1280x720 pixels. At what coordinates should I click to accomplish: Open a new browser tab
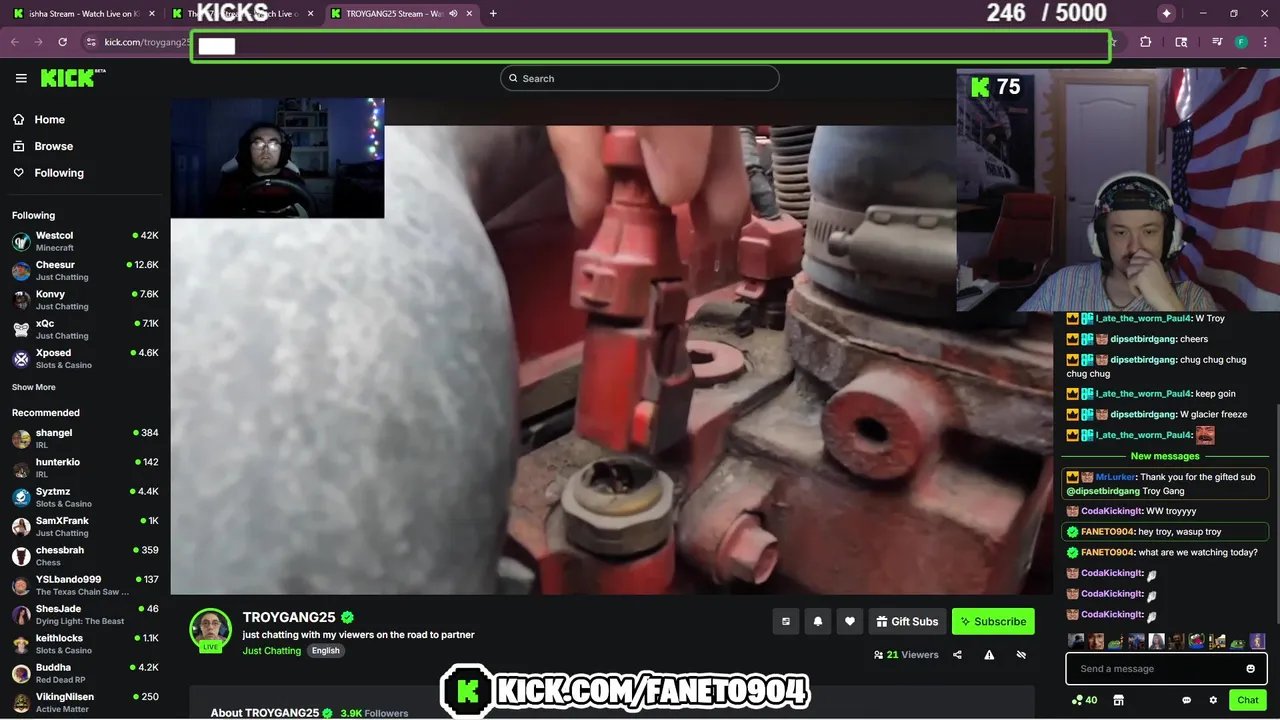point(493,13)
